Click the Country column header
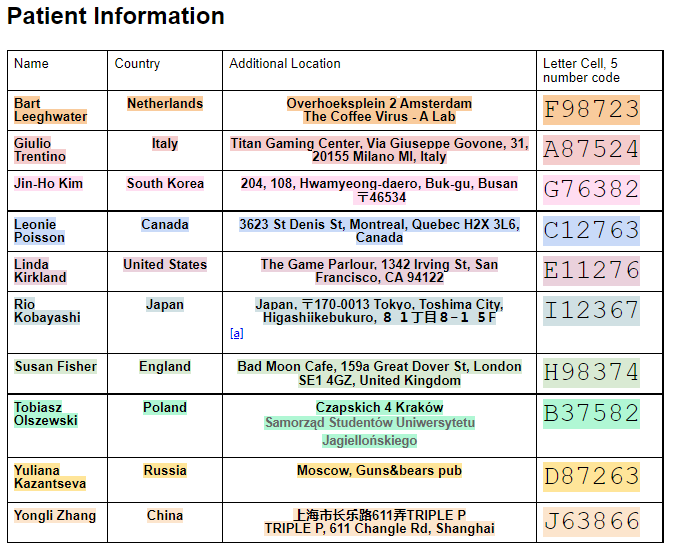This screenshot has height=553, width=682. point(137,64)
